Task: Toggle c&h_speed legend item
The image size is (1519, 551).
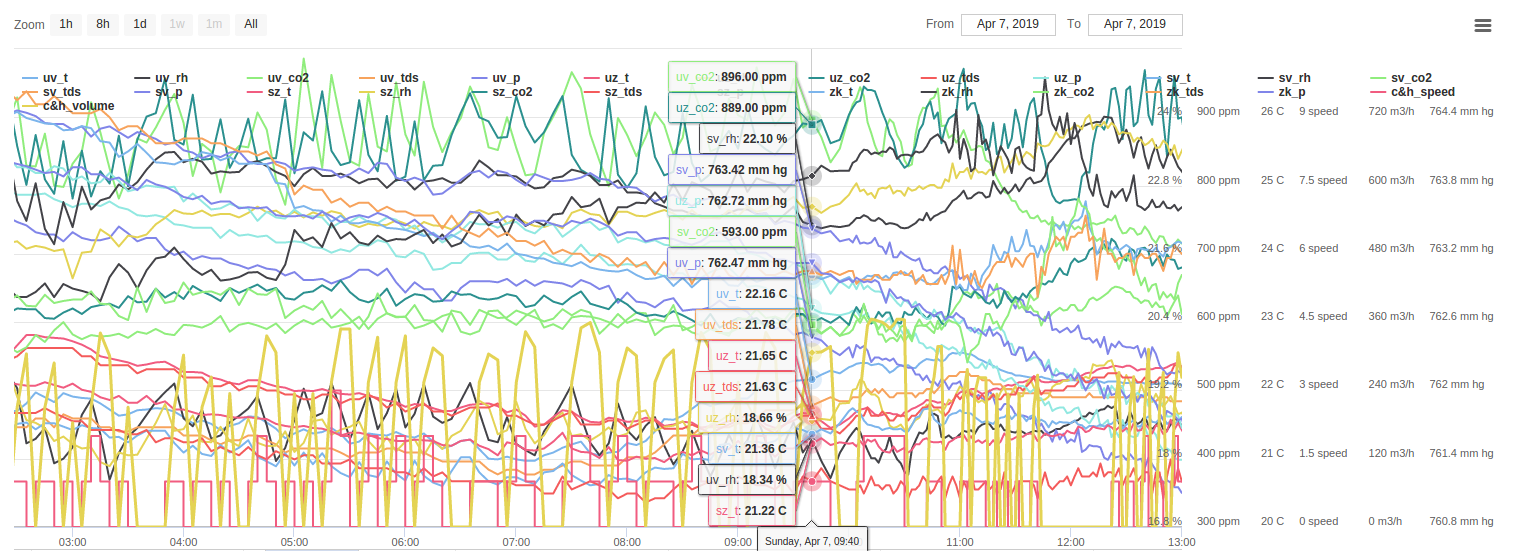Action: coord(1412,91)
